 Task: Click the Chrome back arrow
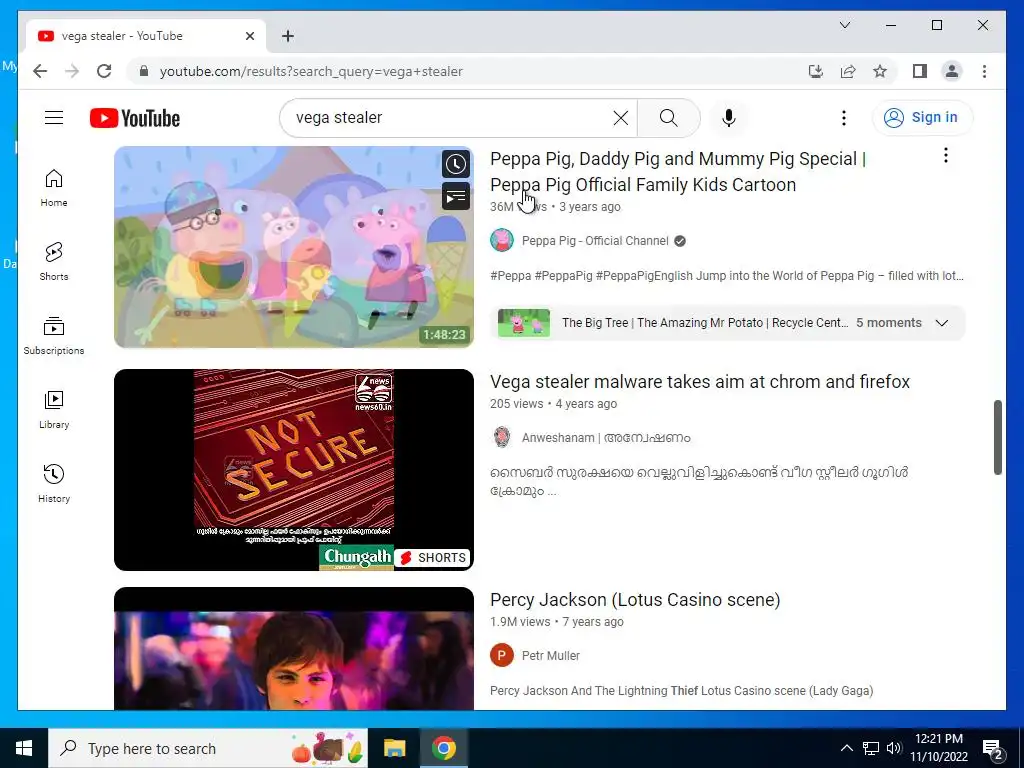[40, 71]
